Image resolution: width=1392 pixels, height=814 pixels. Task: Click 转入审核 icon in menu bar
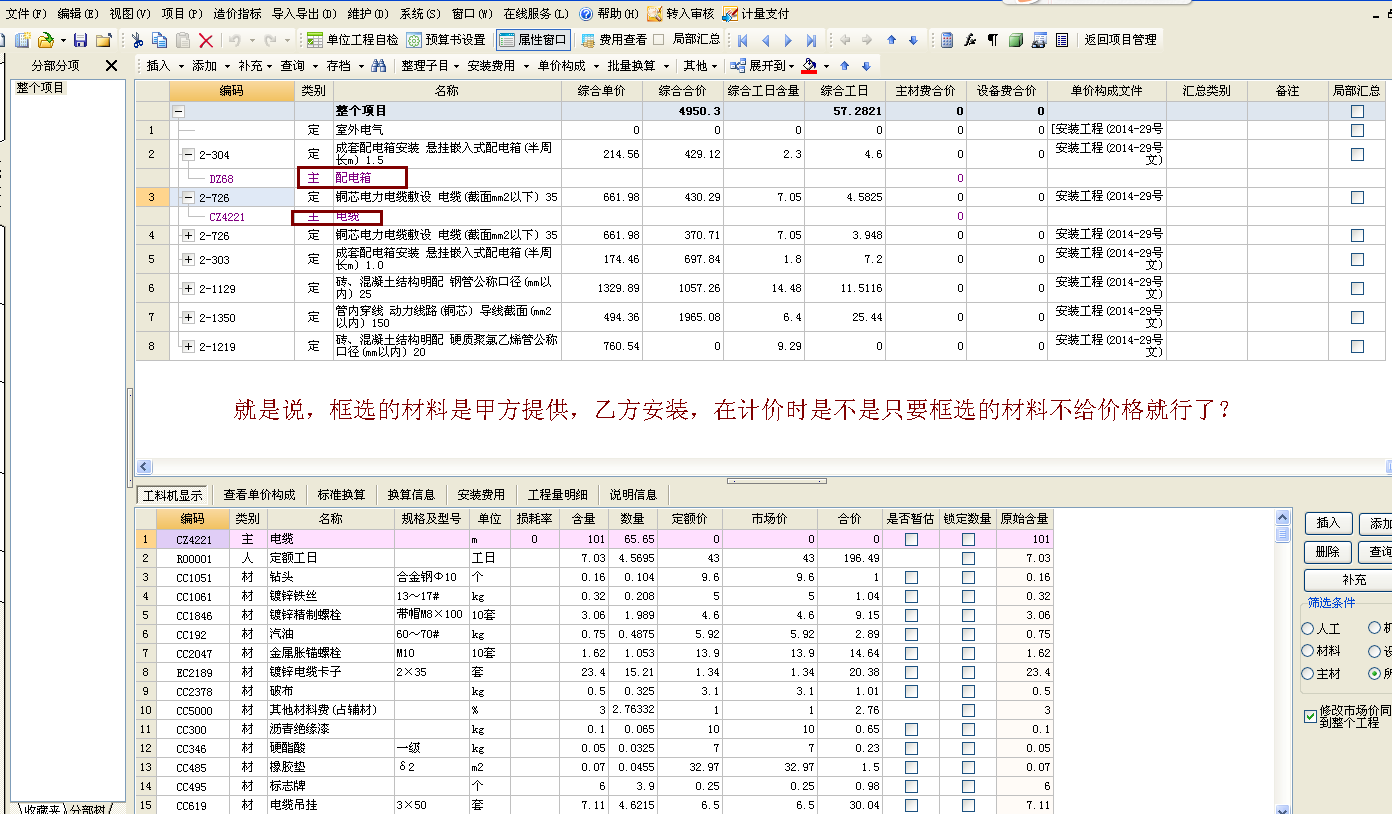(x=655, y=14)
